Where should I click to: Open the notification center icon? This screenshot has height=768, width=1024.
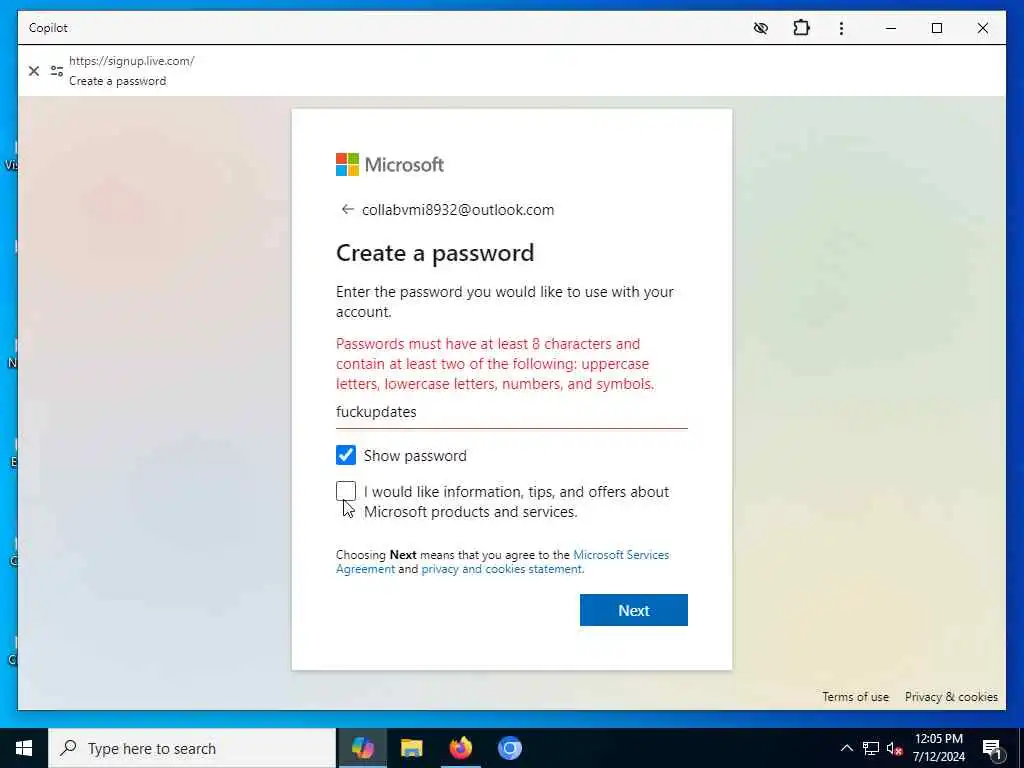(992, 748)
